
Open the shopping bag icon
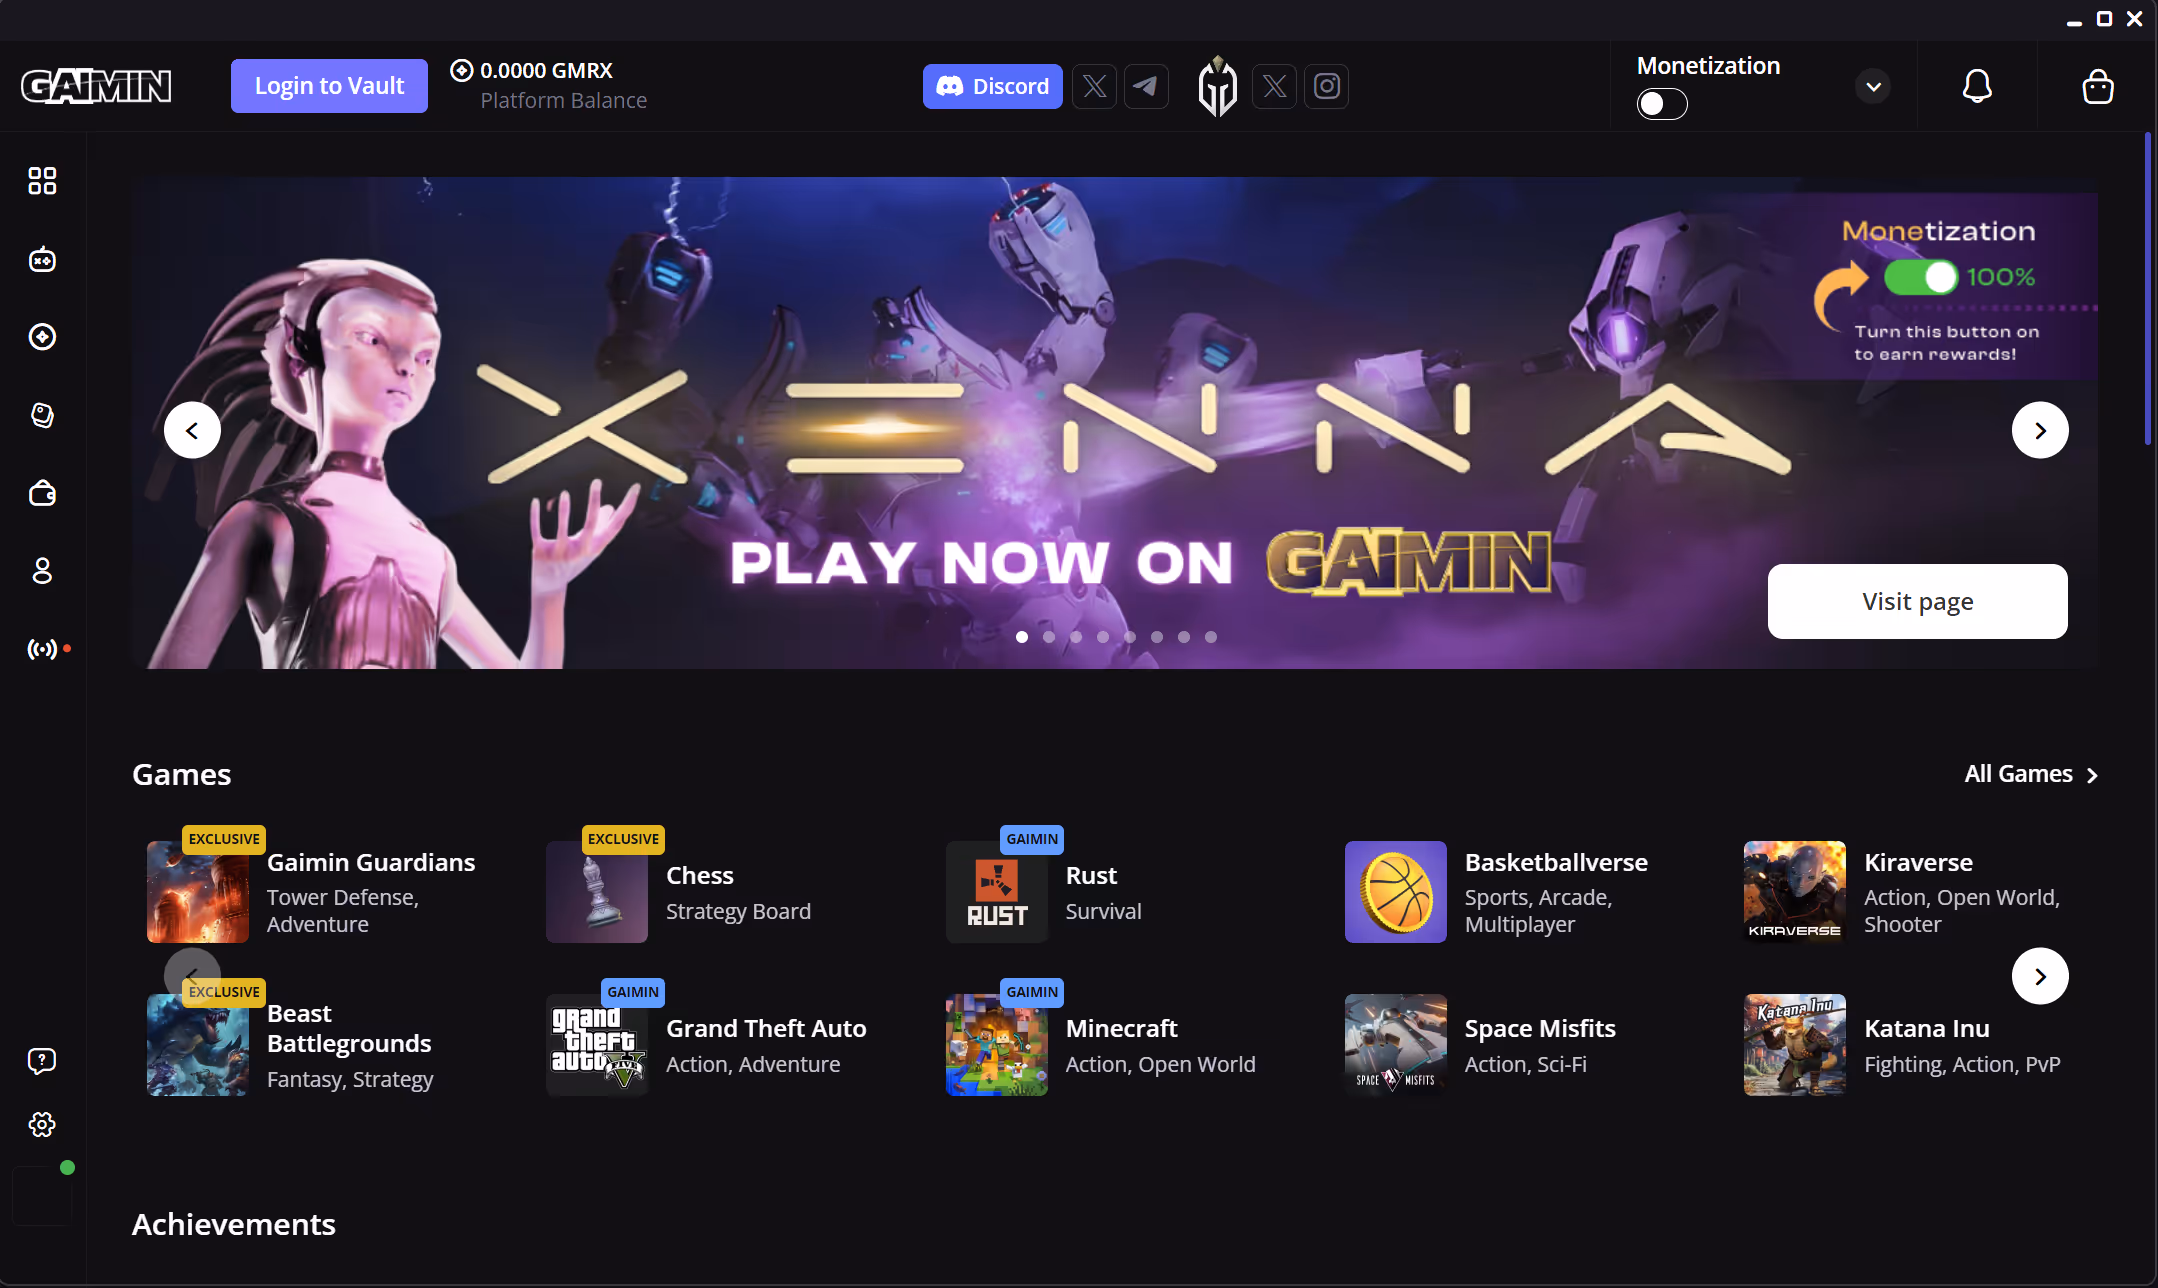[2097, 87]
